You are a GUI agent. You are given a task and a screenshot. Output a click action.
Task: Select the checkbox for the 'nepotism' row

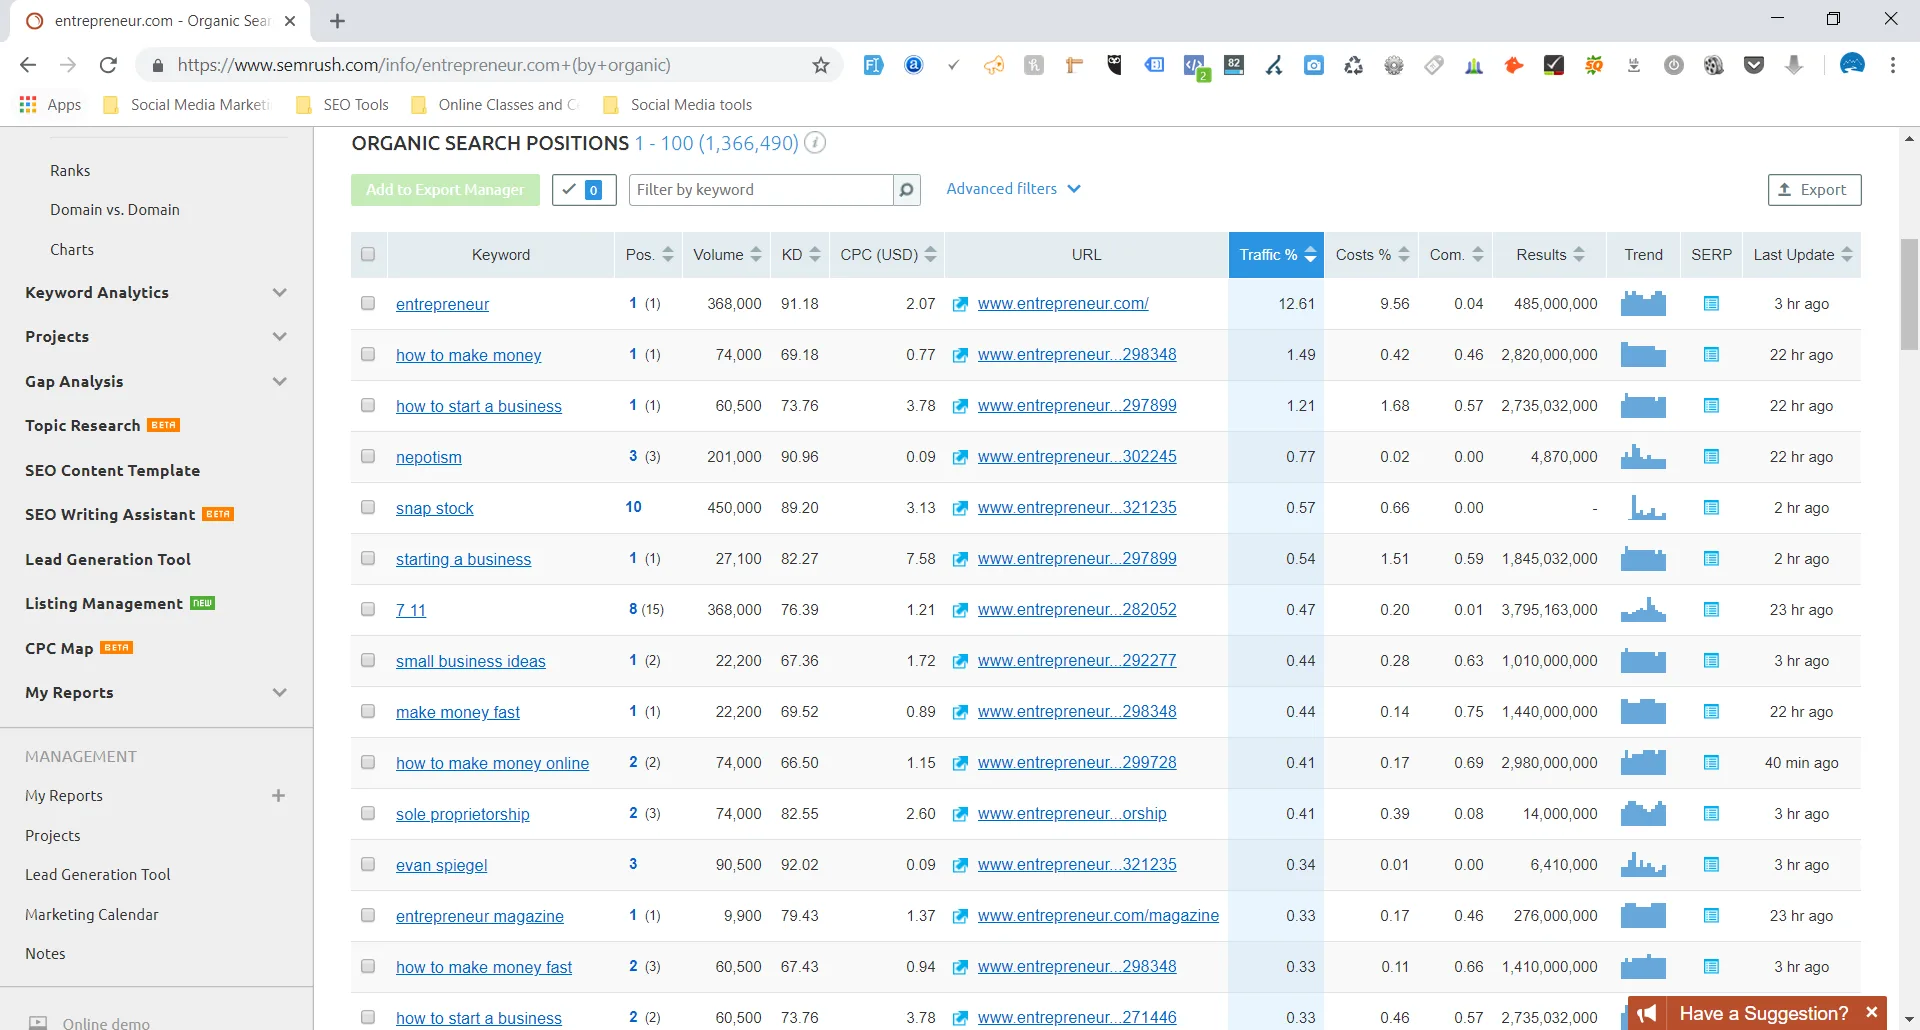[368, 456]
